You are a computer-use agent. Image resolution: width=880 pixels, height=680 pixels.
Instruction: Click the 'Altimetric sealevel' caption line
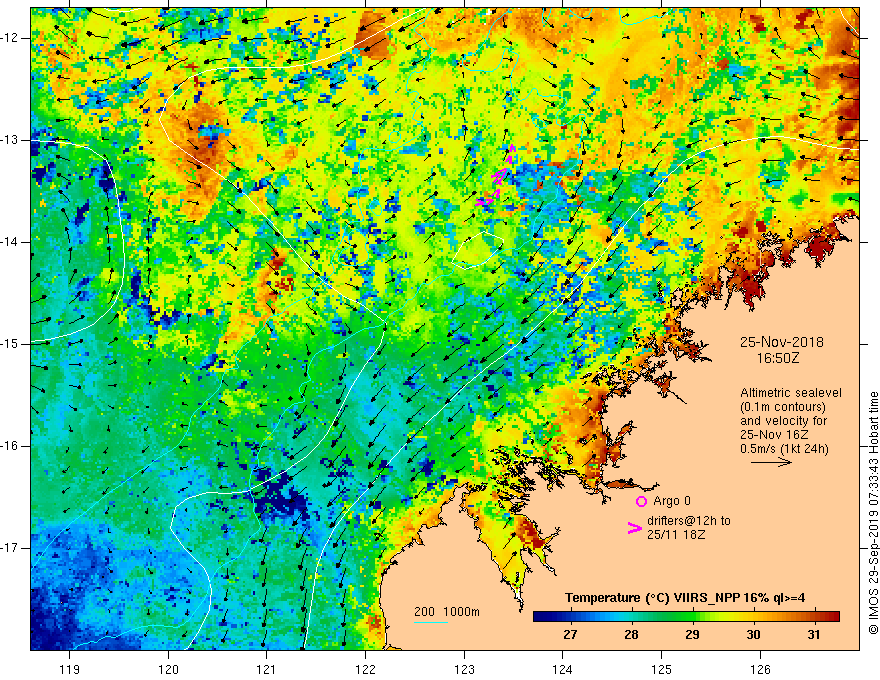791,393
